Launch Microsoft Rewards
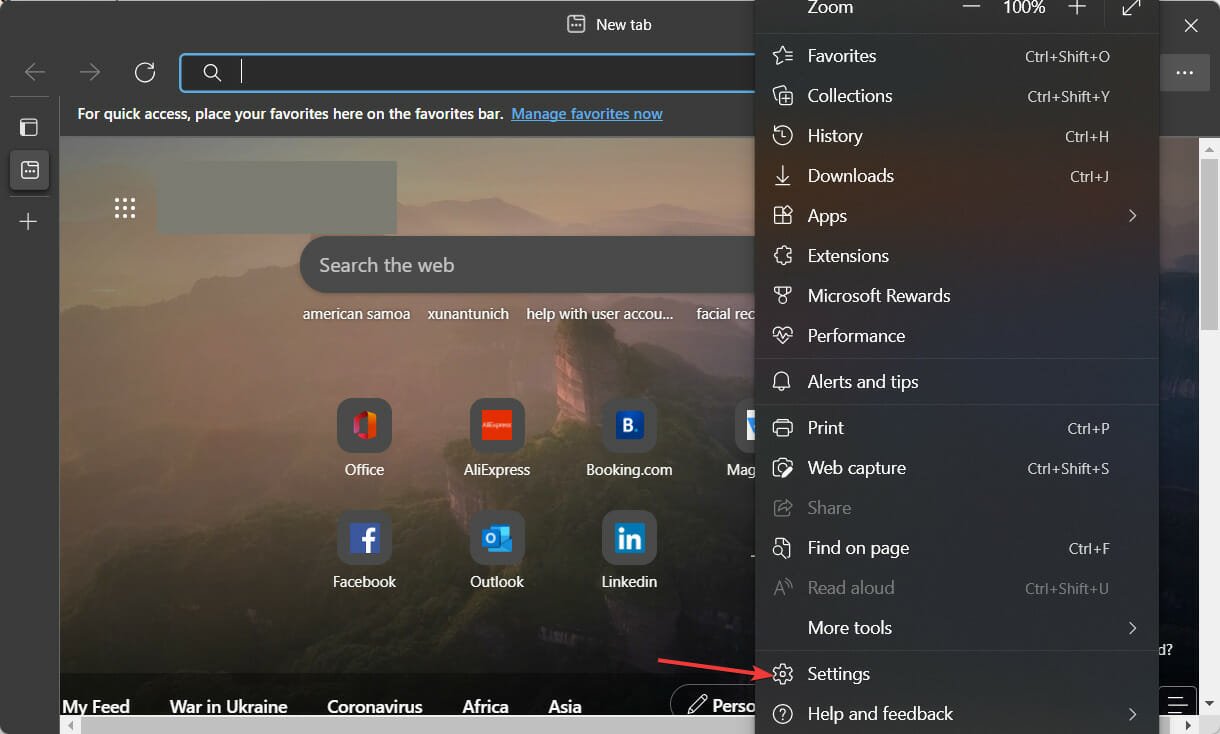 pyautogui.click(x=878, y=295)
